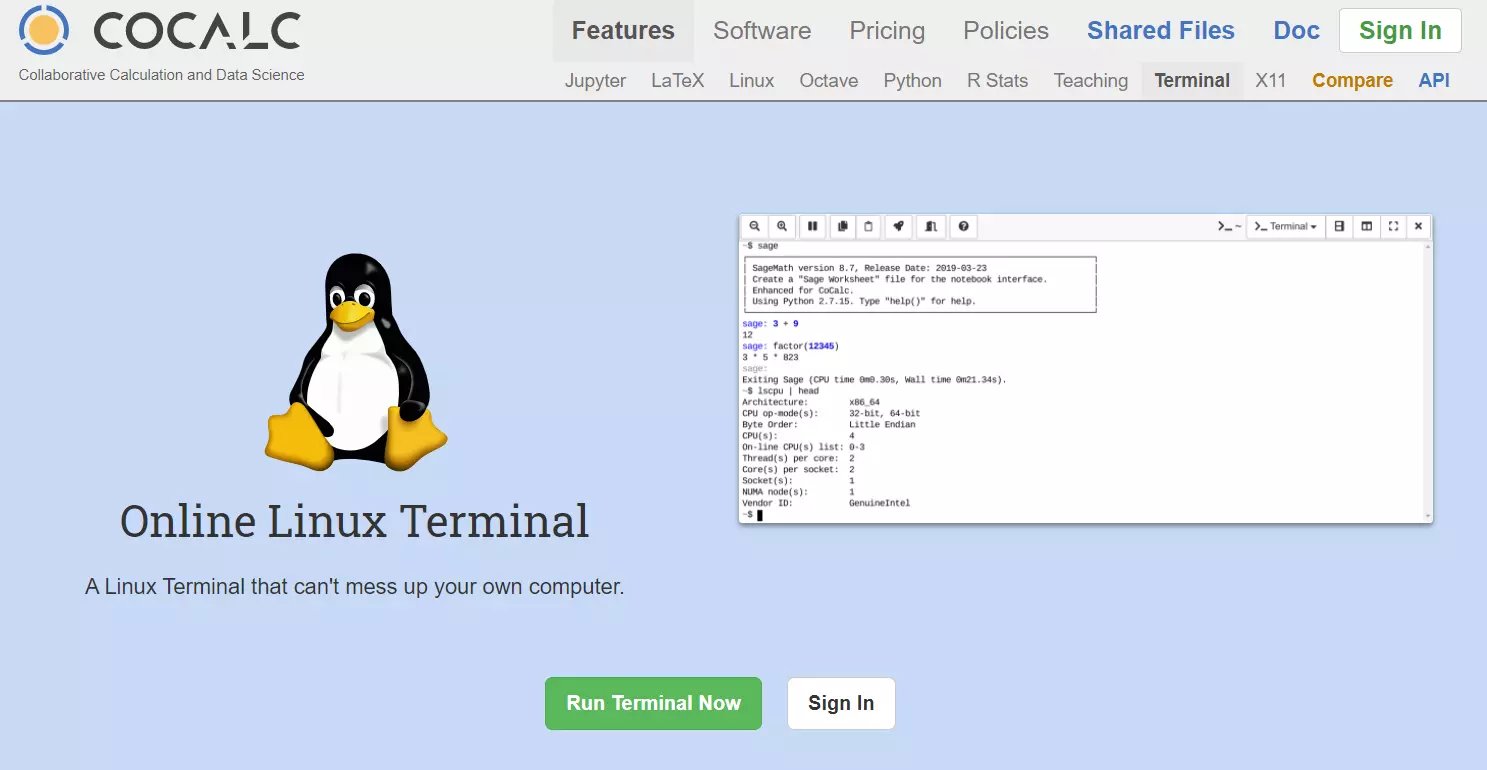
Task: Maximize terminal frame using fullscreen icon
Action: coord(1393,227)
